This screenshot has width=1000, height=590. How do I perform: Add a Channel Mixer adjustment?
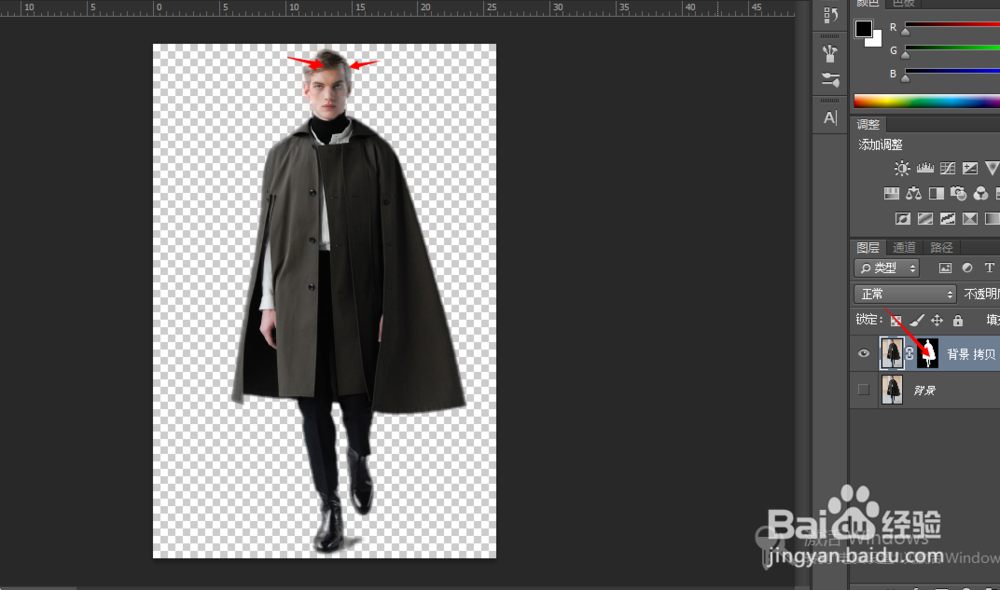tap(981, 193)
